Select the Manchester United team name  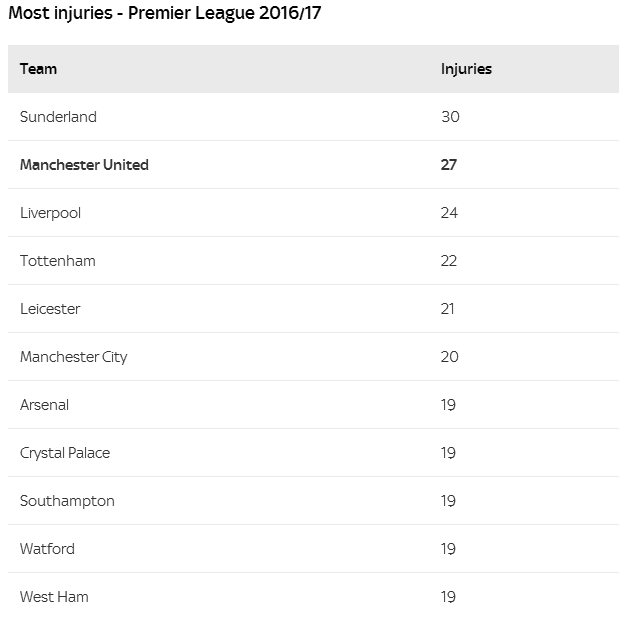coord(84,165)
